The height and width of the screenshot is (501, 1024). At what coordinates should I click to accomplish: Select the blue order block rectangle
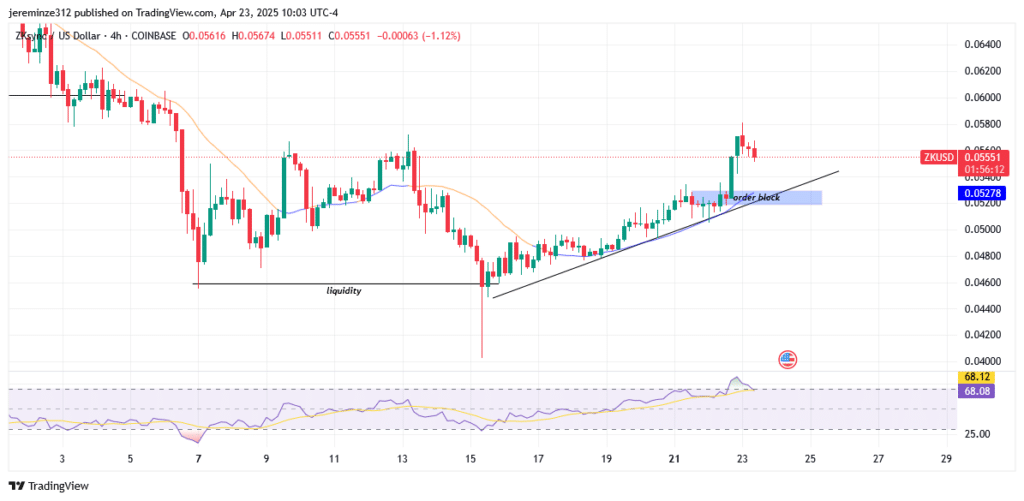point(756,197)
